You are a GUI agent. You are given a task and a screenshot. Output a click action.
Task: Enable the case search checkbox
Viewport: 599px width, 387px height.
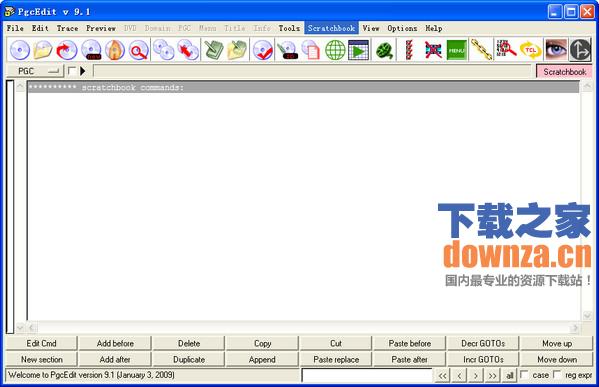[525, 375]
